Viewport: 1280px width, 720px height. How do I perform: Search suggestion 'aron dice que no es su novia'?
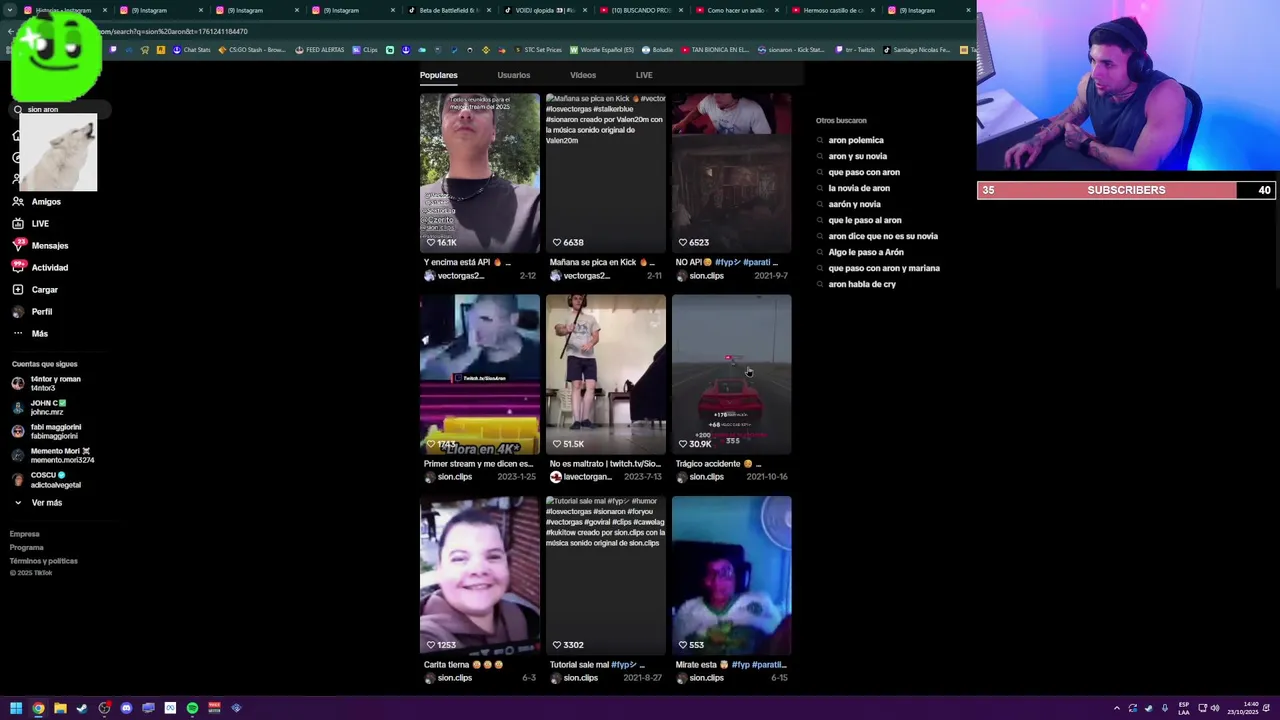(x=883, y=236)
